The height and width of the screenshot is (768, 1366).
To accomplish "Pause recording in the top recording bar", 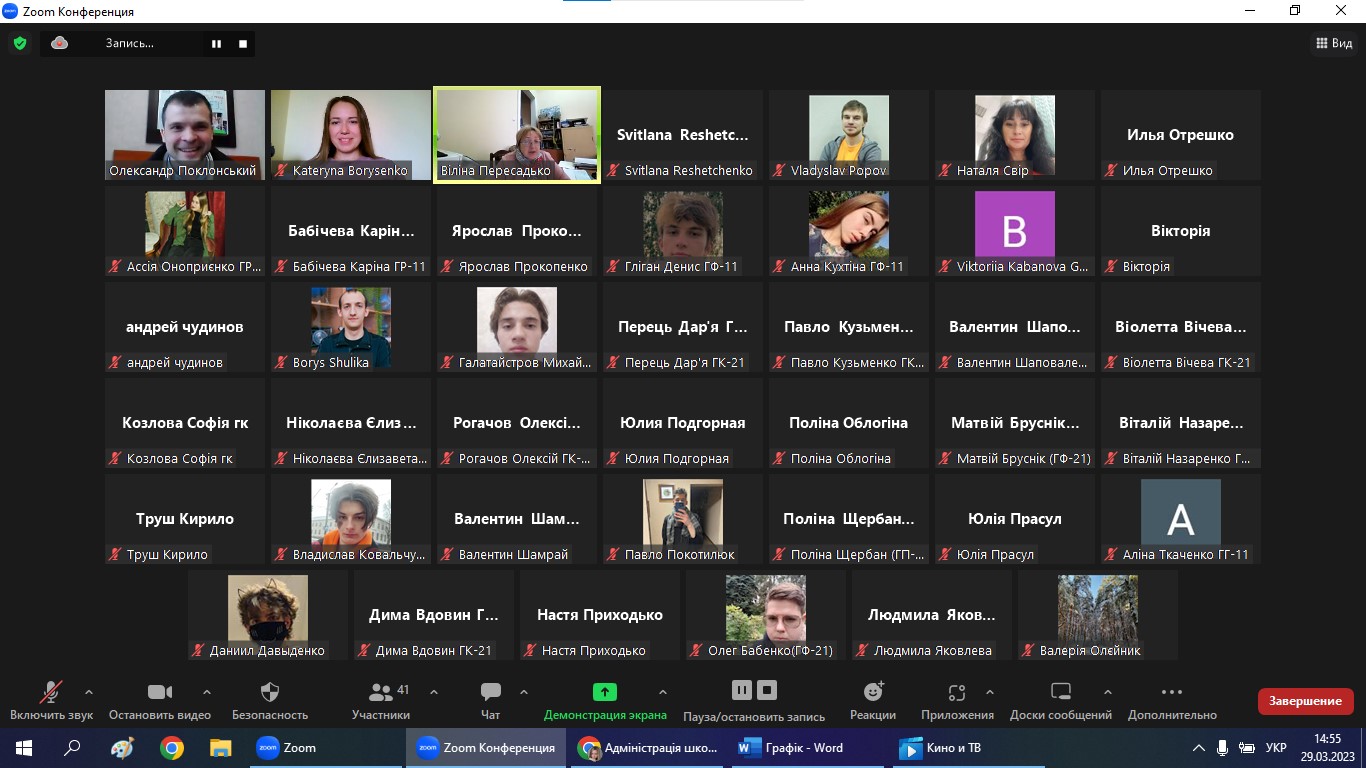I will pyautogui.click(x=216, y=44).
